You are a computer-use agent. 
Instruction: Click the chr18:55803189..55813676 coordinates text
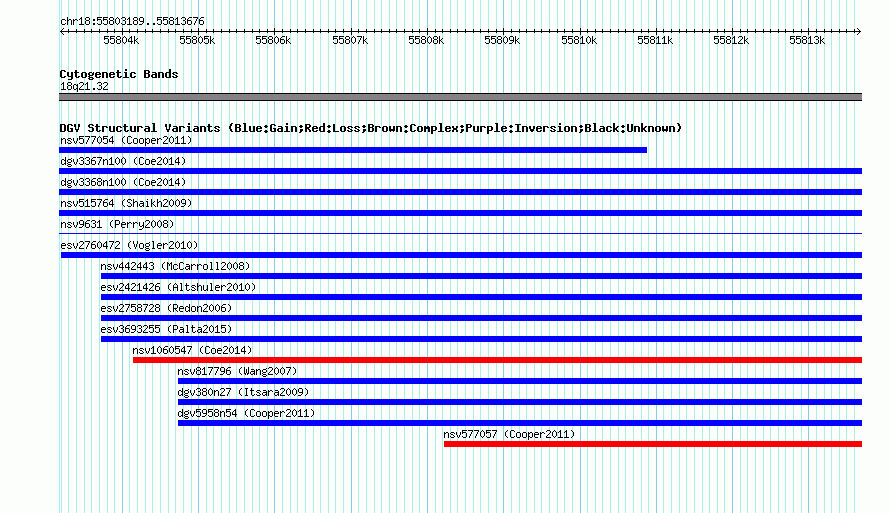pyautogui.click(x=132, y=22)
